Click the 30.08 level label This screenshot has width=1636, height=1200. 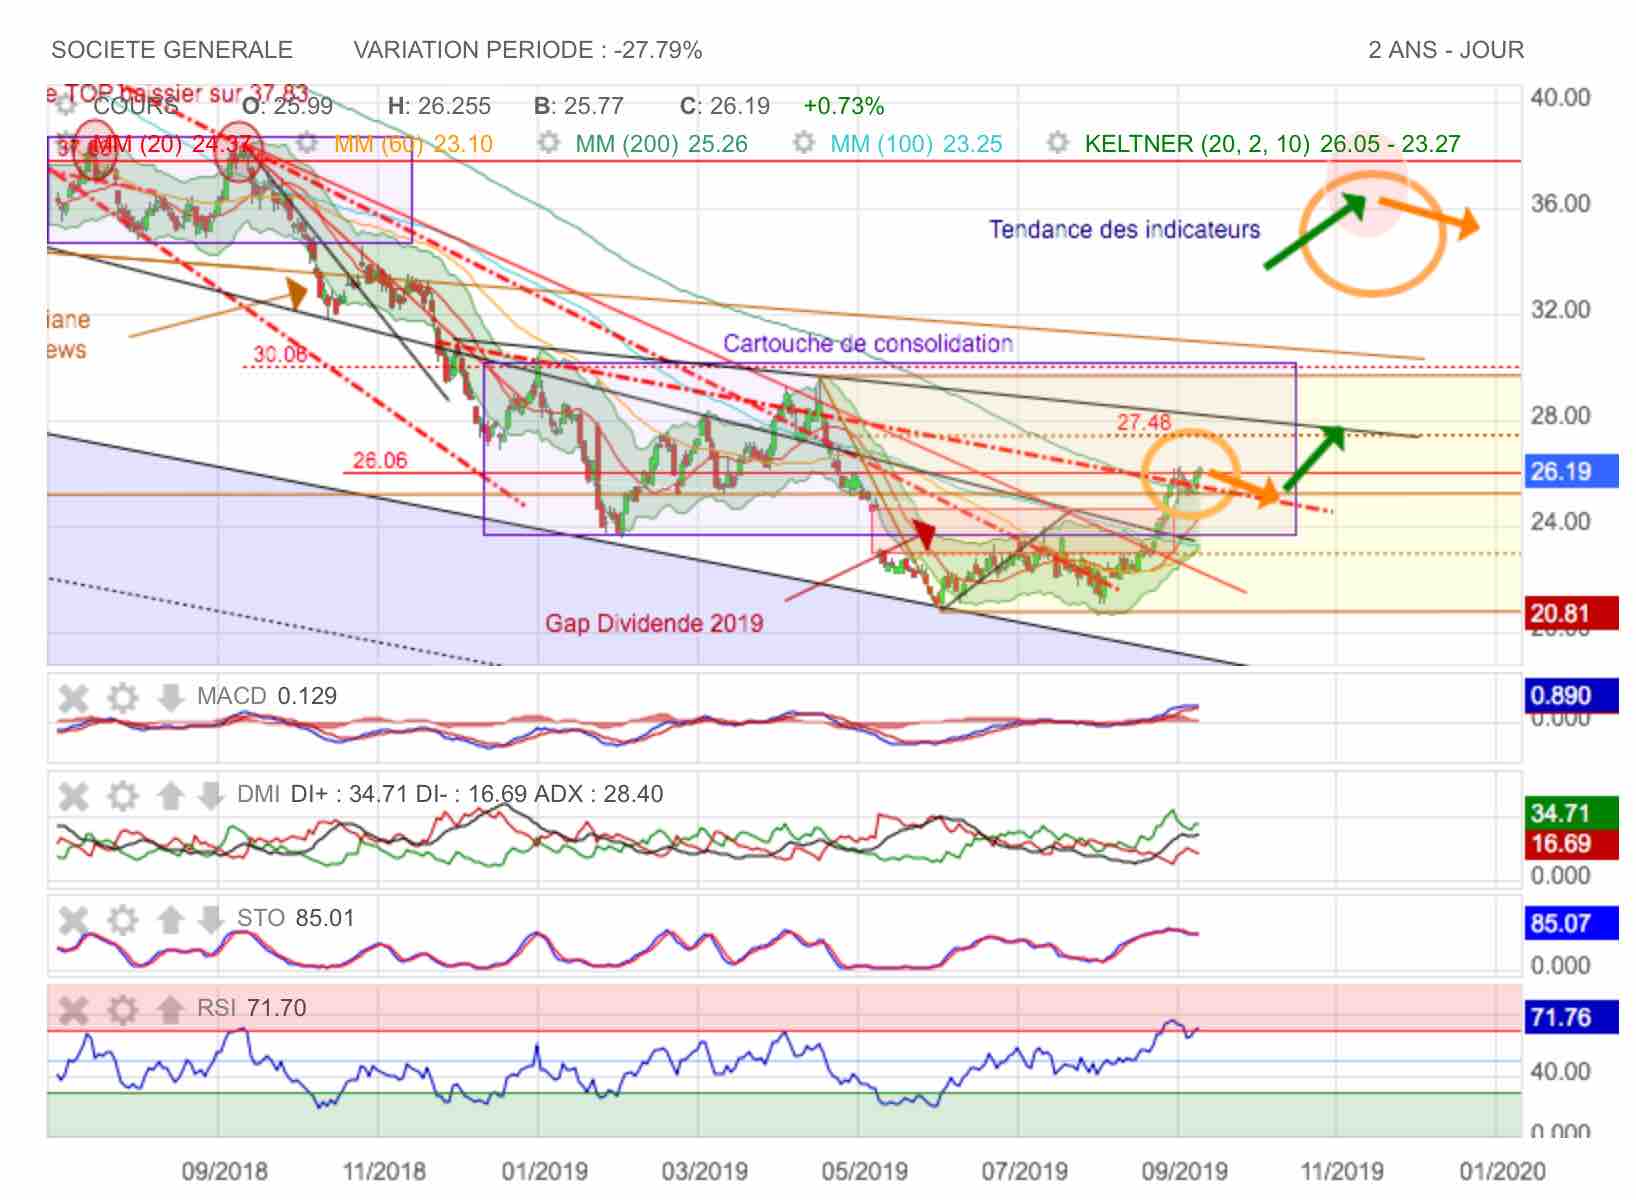pyautogui.click(x=280, y=354)
